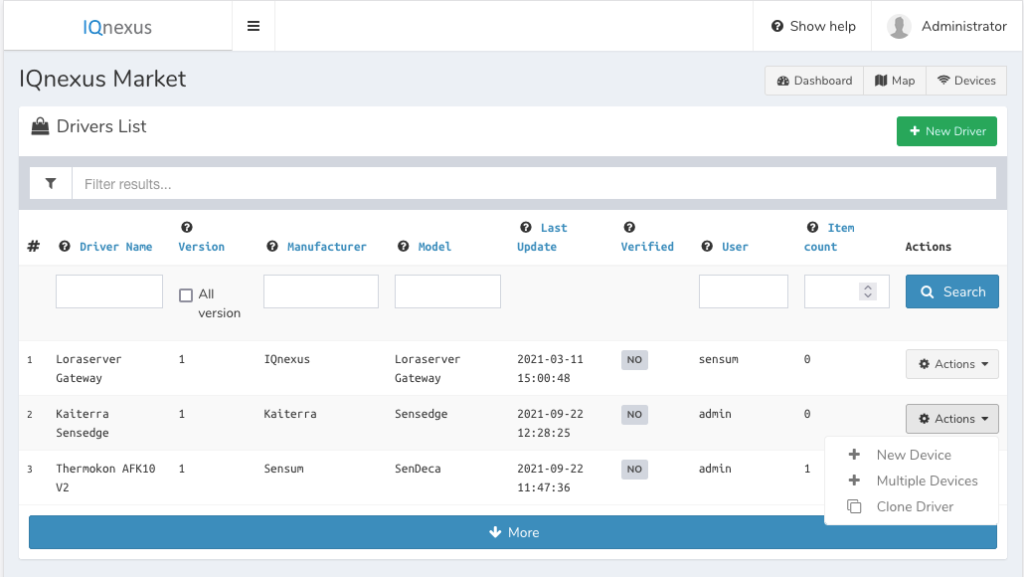This screenshot has height=577, width=1024.
Task: Close Actions dropdown for Kaiterra Sensedge
Action: click(952, 419)
